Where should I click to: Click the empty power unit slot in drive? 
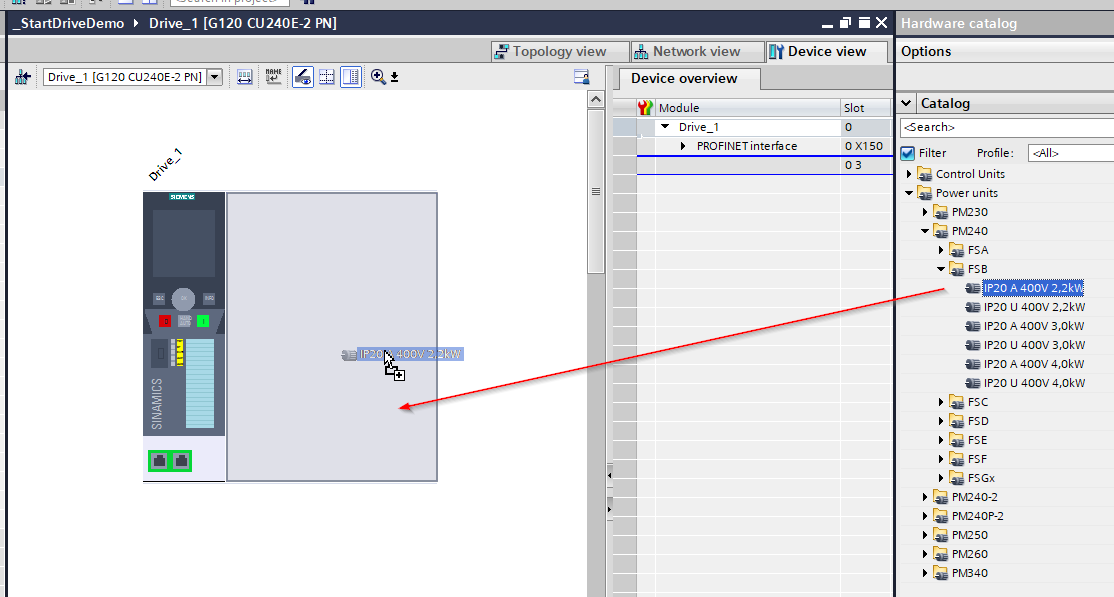click(x=332, y=337)
